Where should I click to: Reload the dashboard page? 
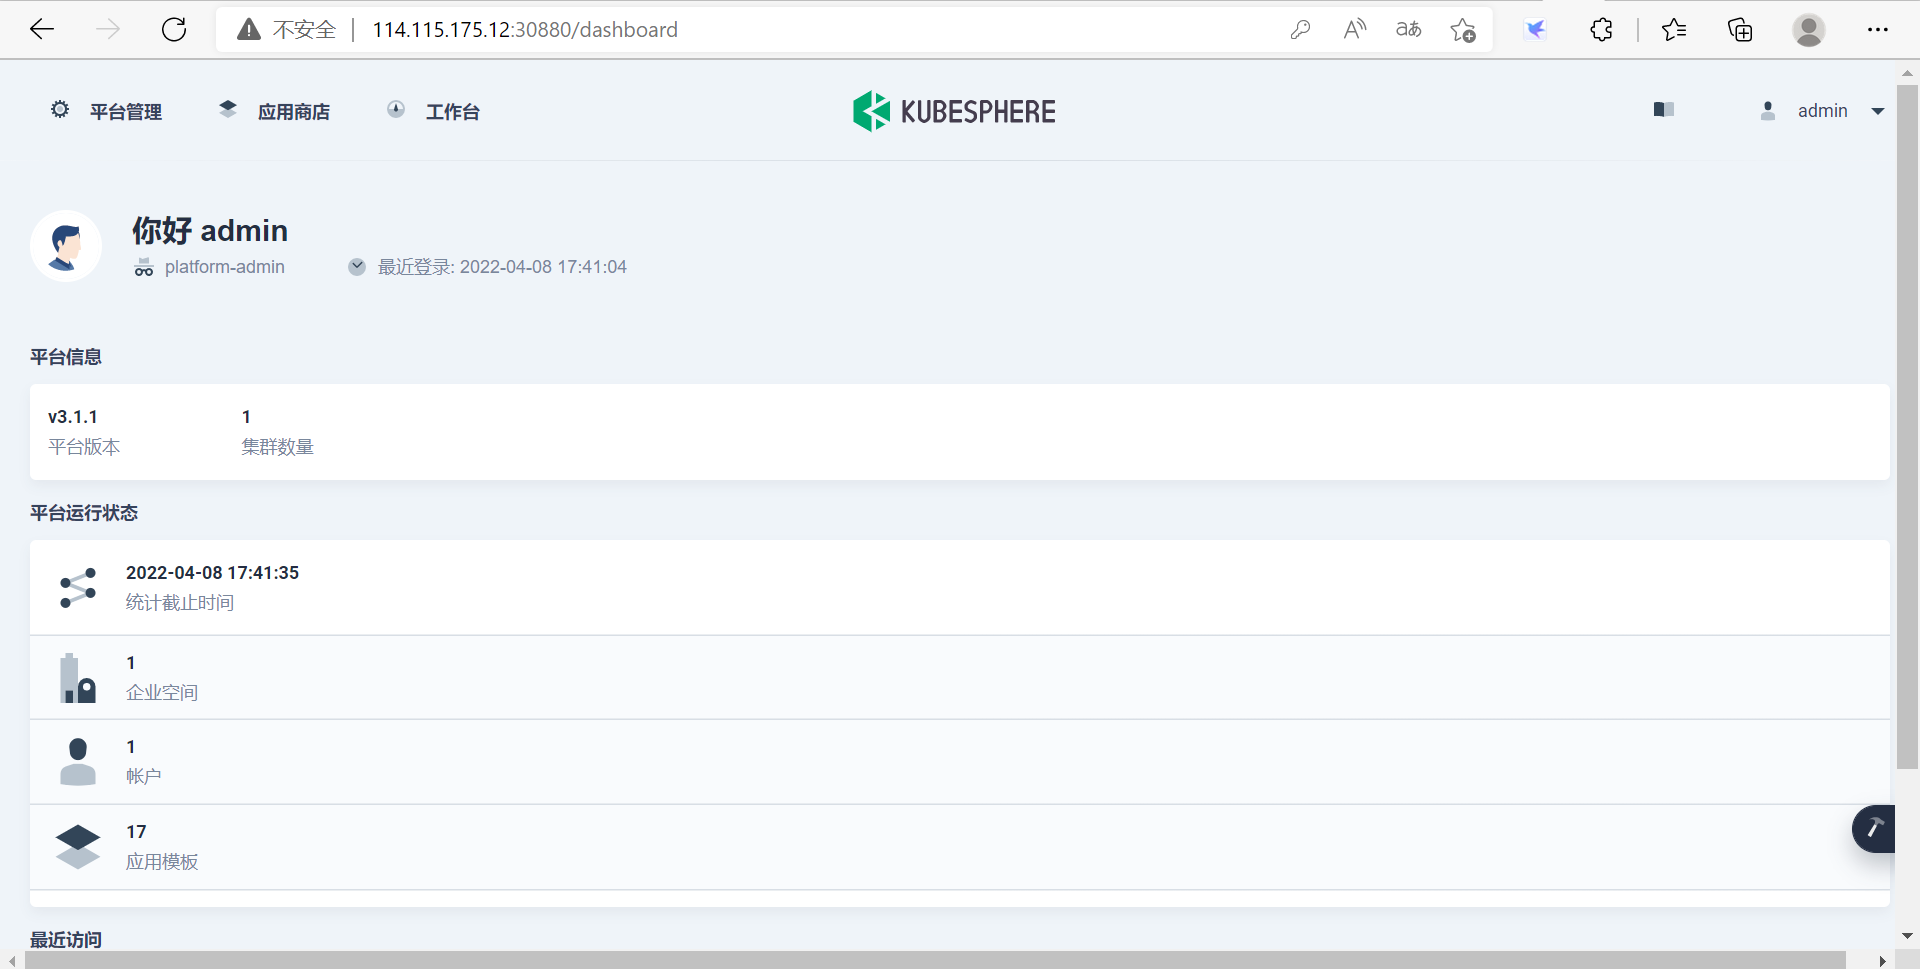coord(174,29)
